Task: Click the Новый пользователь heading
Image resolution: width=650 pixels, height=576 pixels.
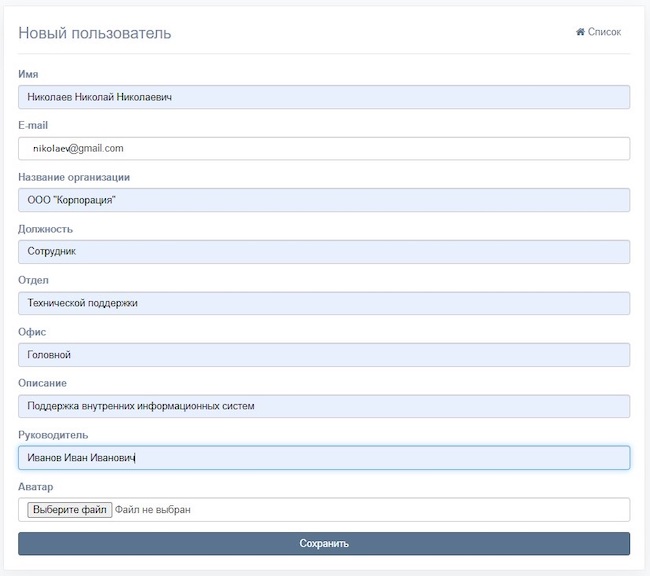Action: click(x=95, y=33)
